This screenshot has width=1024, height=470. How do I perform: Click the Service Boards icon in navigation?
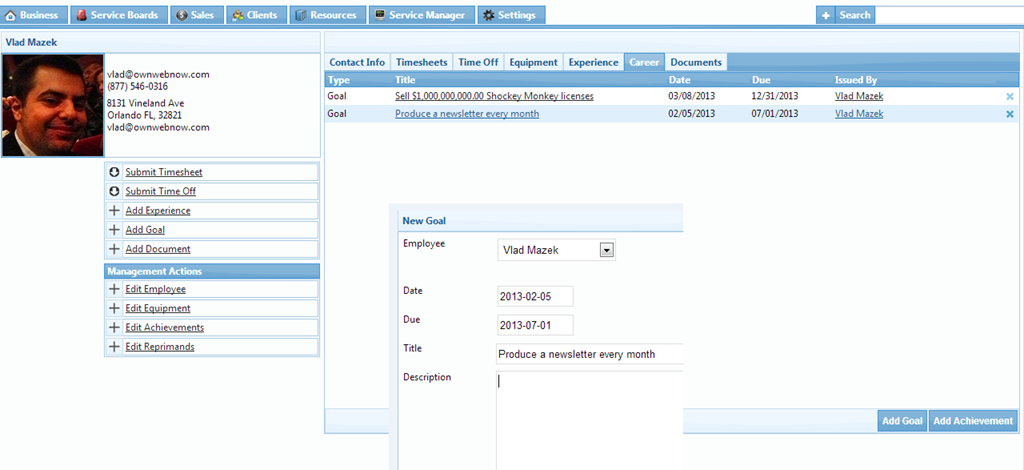click(81, 15)
